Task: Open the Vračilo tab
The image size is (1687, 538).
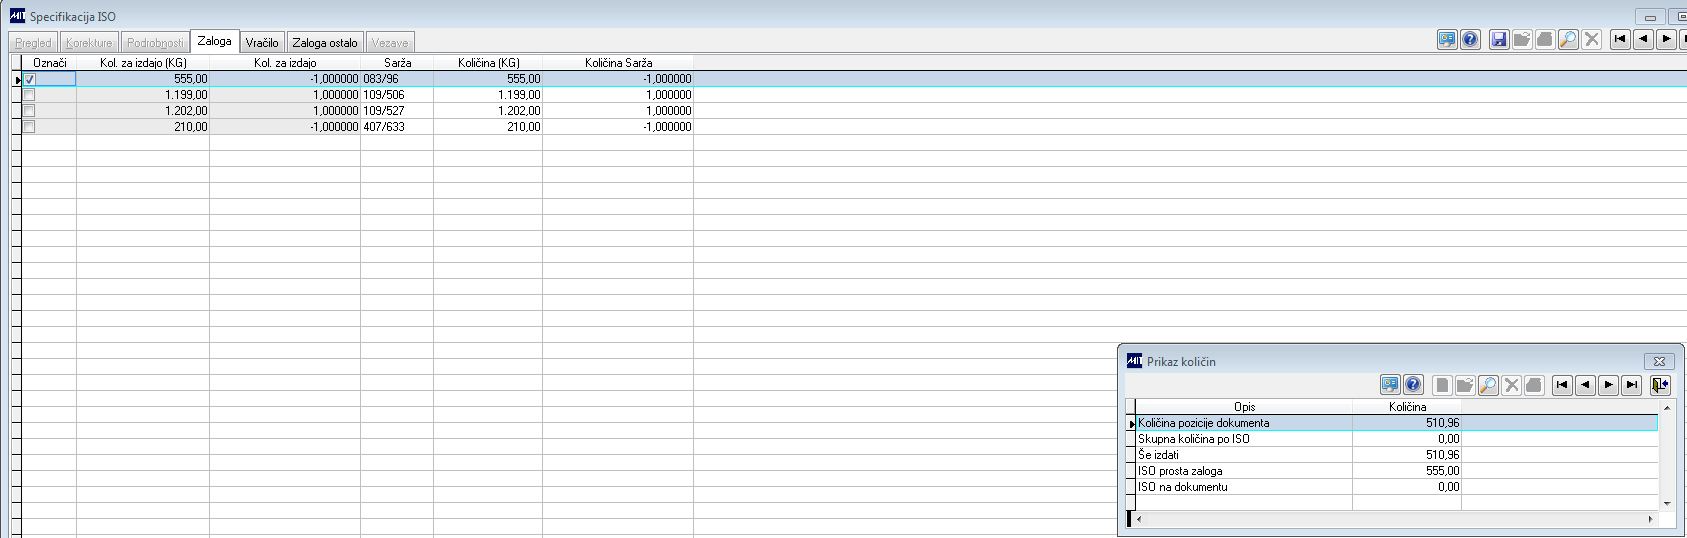Action: pyautogui.click(x=262, y=43)
